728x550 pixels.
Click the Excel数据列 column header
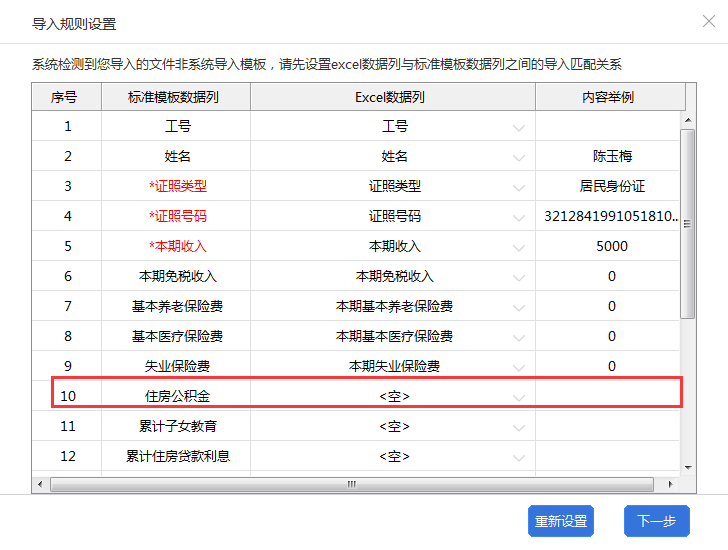(393, 97)
